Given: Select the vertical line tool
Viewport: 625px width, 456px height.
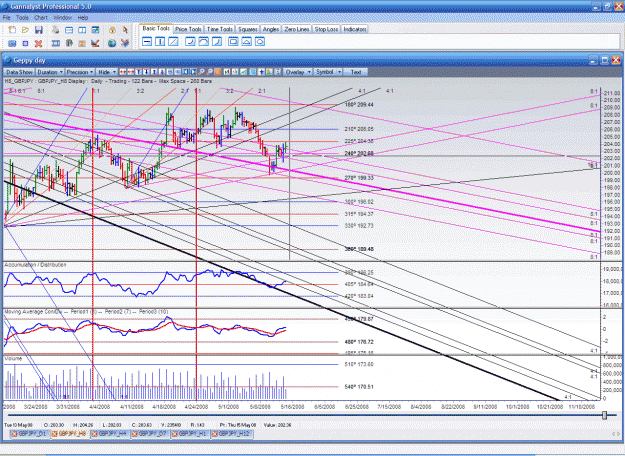Looking at the screenshot, I should [x=160, y=41].
